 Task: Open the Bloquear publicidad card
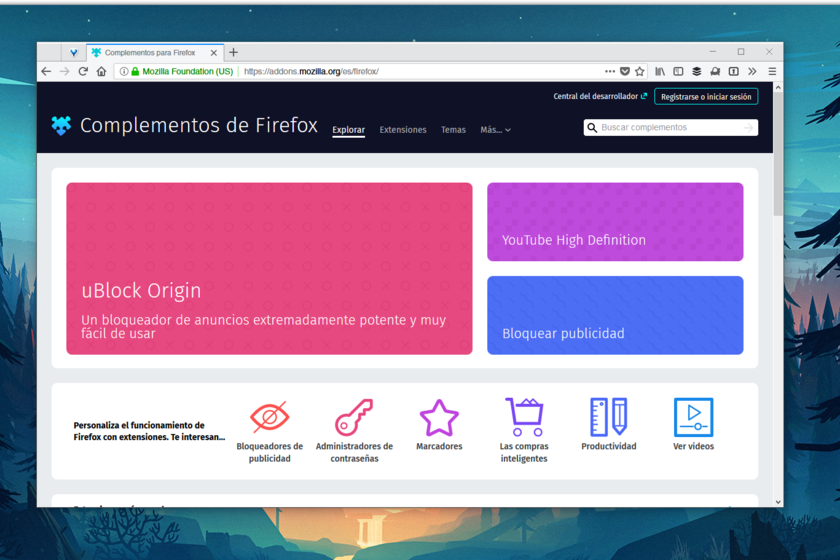(615, 315)
